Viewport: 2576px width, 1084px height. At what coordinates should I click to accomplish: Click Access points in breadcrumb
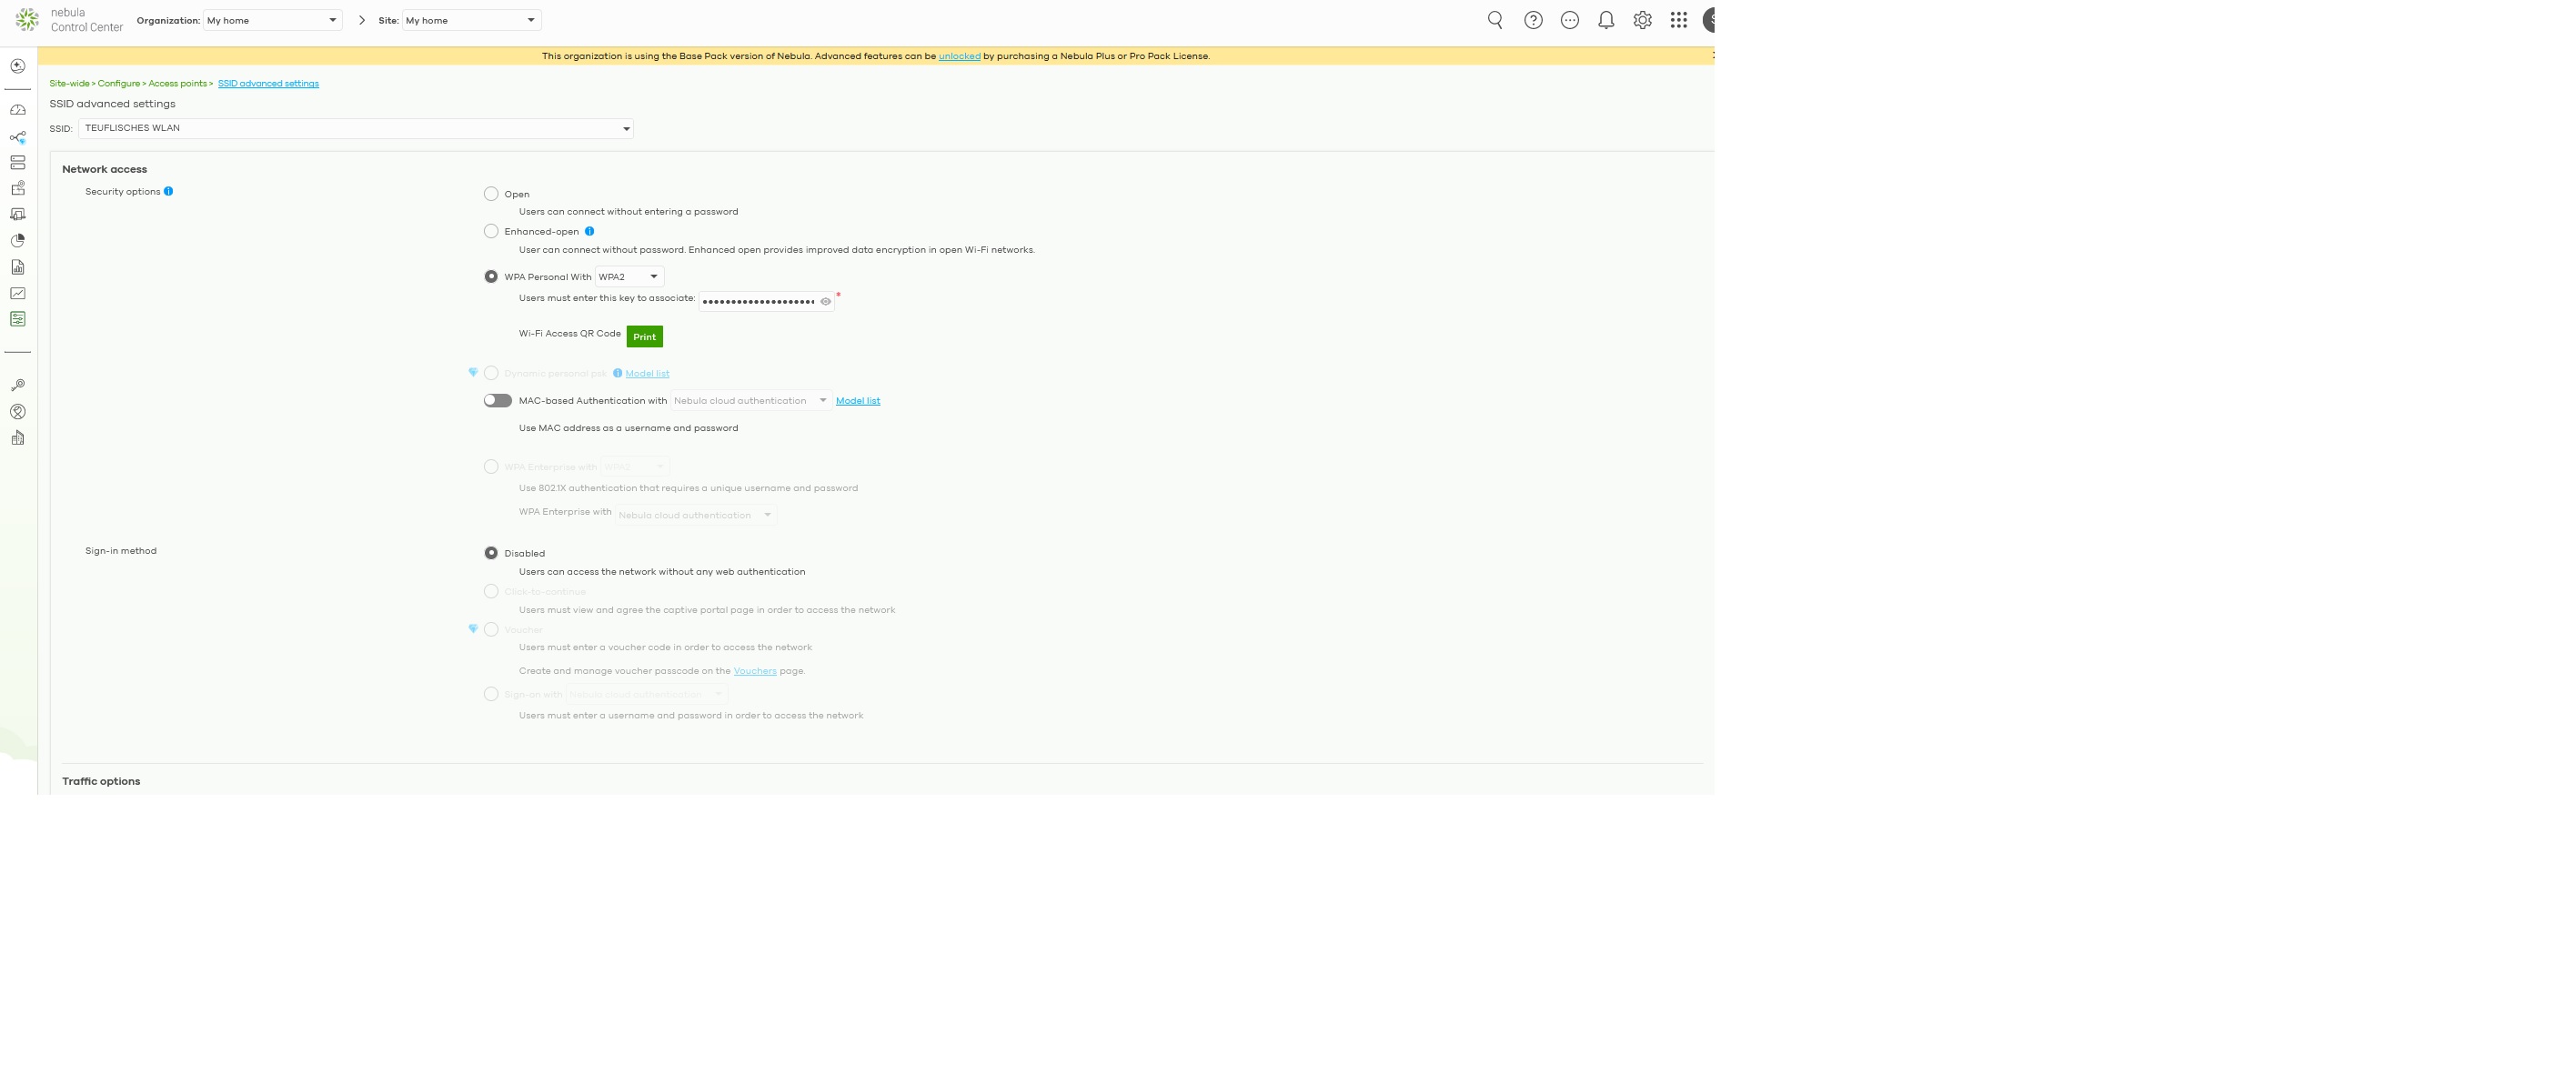[x=177, y=84]
